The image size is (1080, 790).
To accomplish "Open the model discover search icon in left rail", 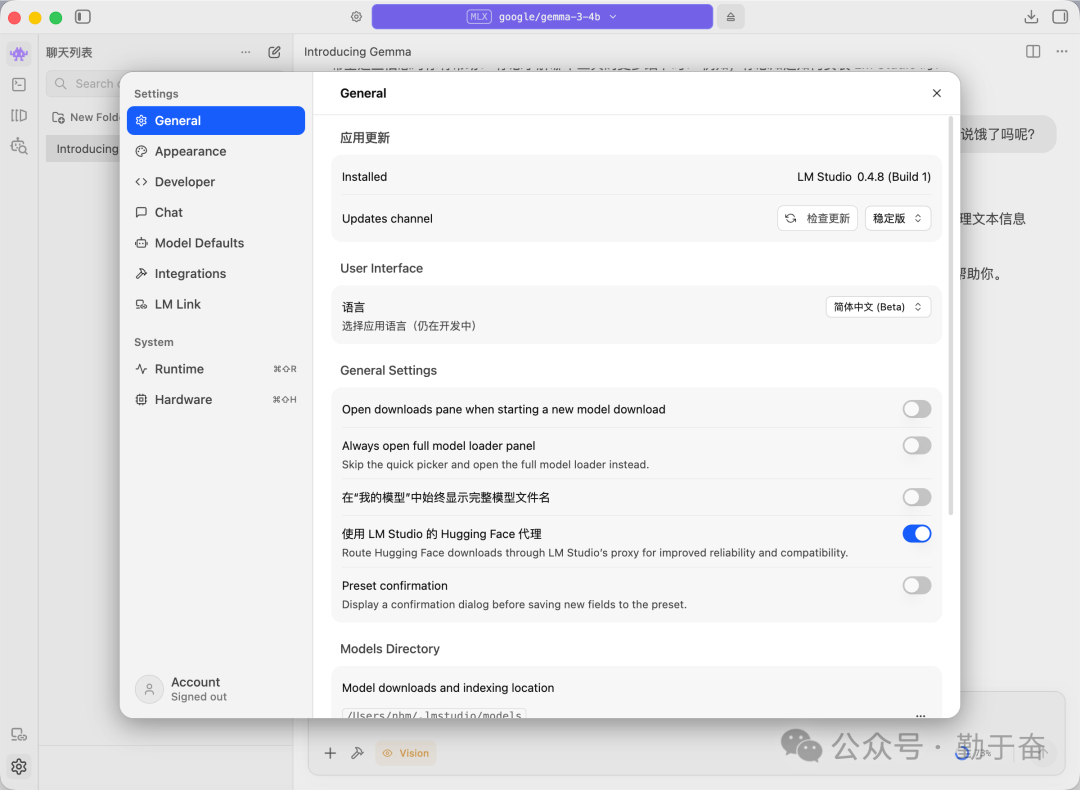I will tap(19, 146).
